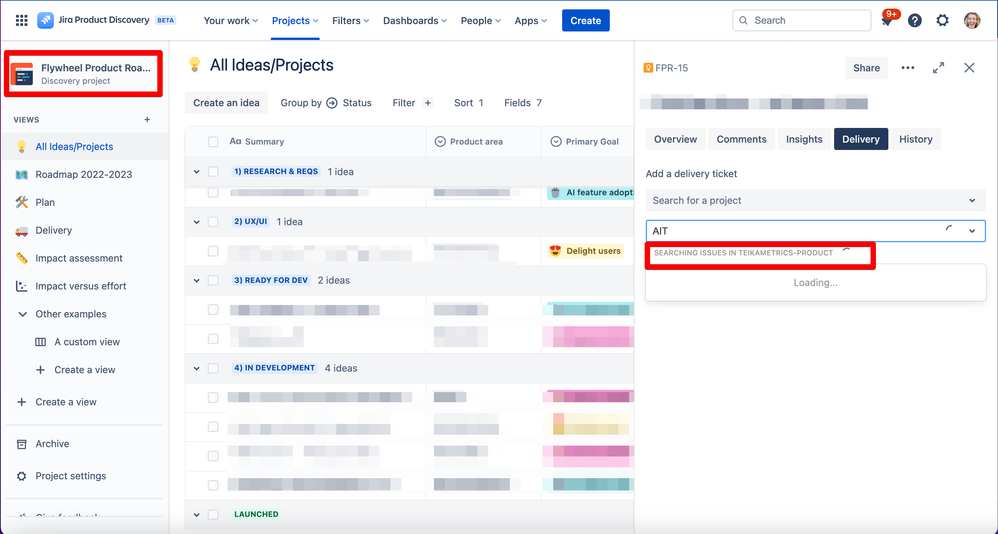Click the blue Create button
998x534 pixels.
point(586,20)
